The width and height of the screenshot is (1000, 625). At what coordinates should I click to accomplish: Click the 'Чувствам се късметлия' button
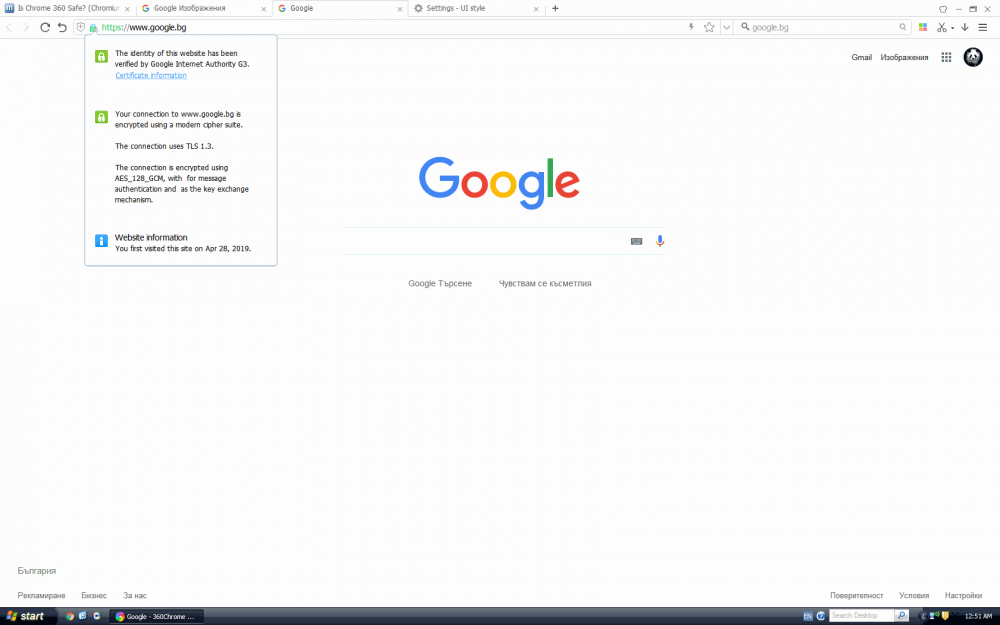coord(543,283)
